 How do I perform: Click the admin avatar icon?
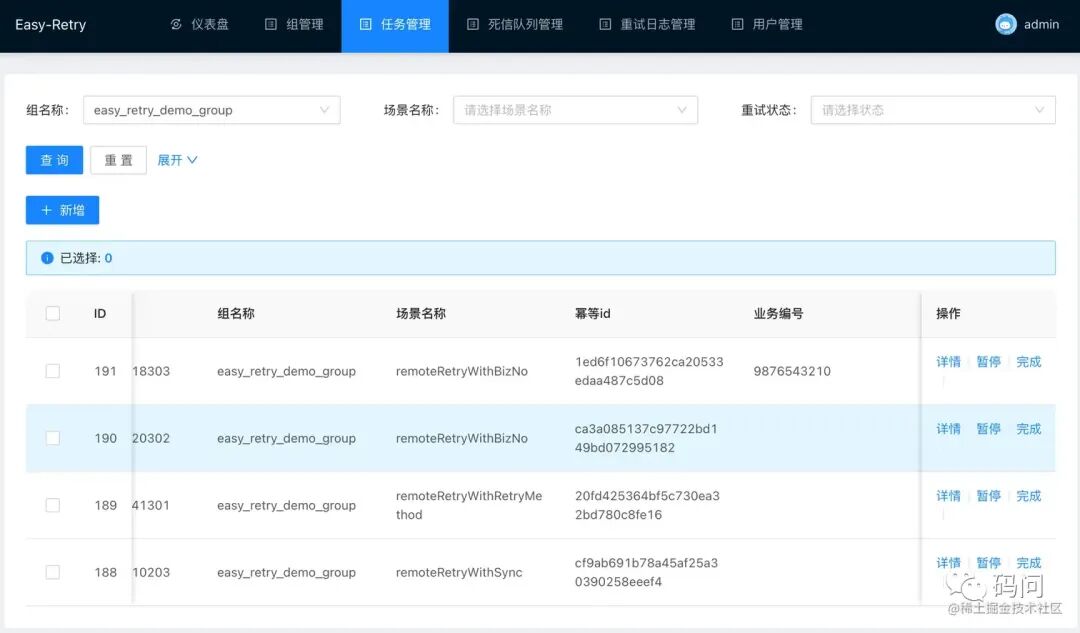click(1006, 24)
